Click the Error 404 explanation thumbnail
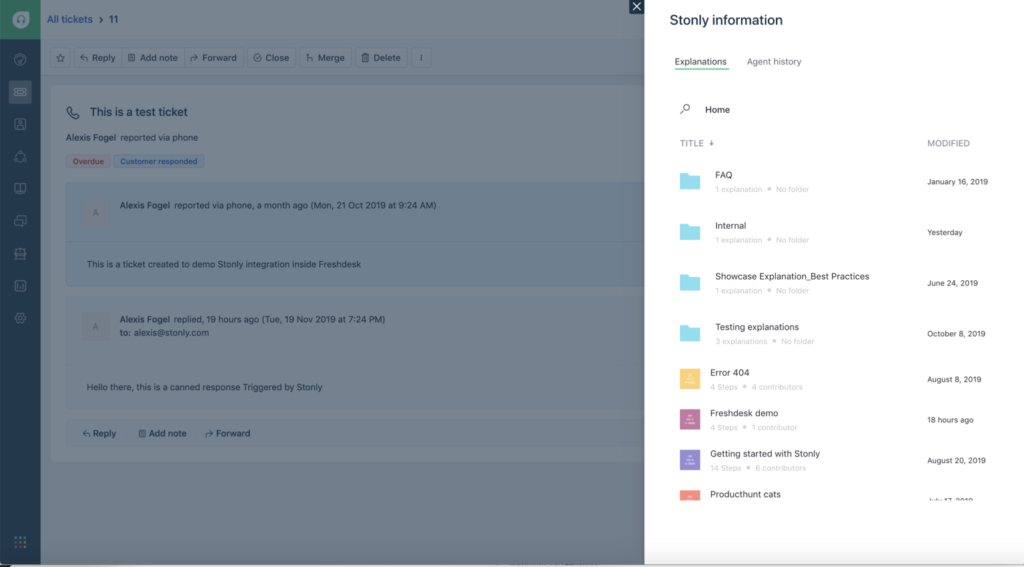 coord(690,379)
